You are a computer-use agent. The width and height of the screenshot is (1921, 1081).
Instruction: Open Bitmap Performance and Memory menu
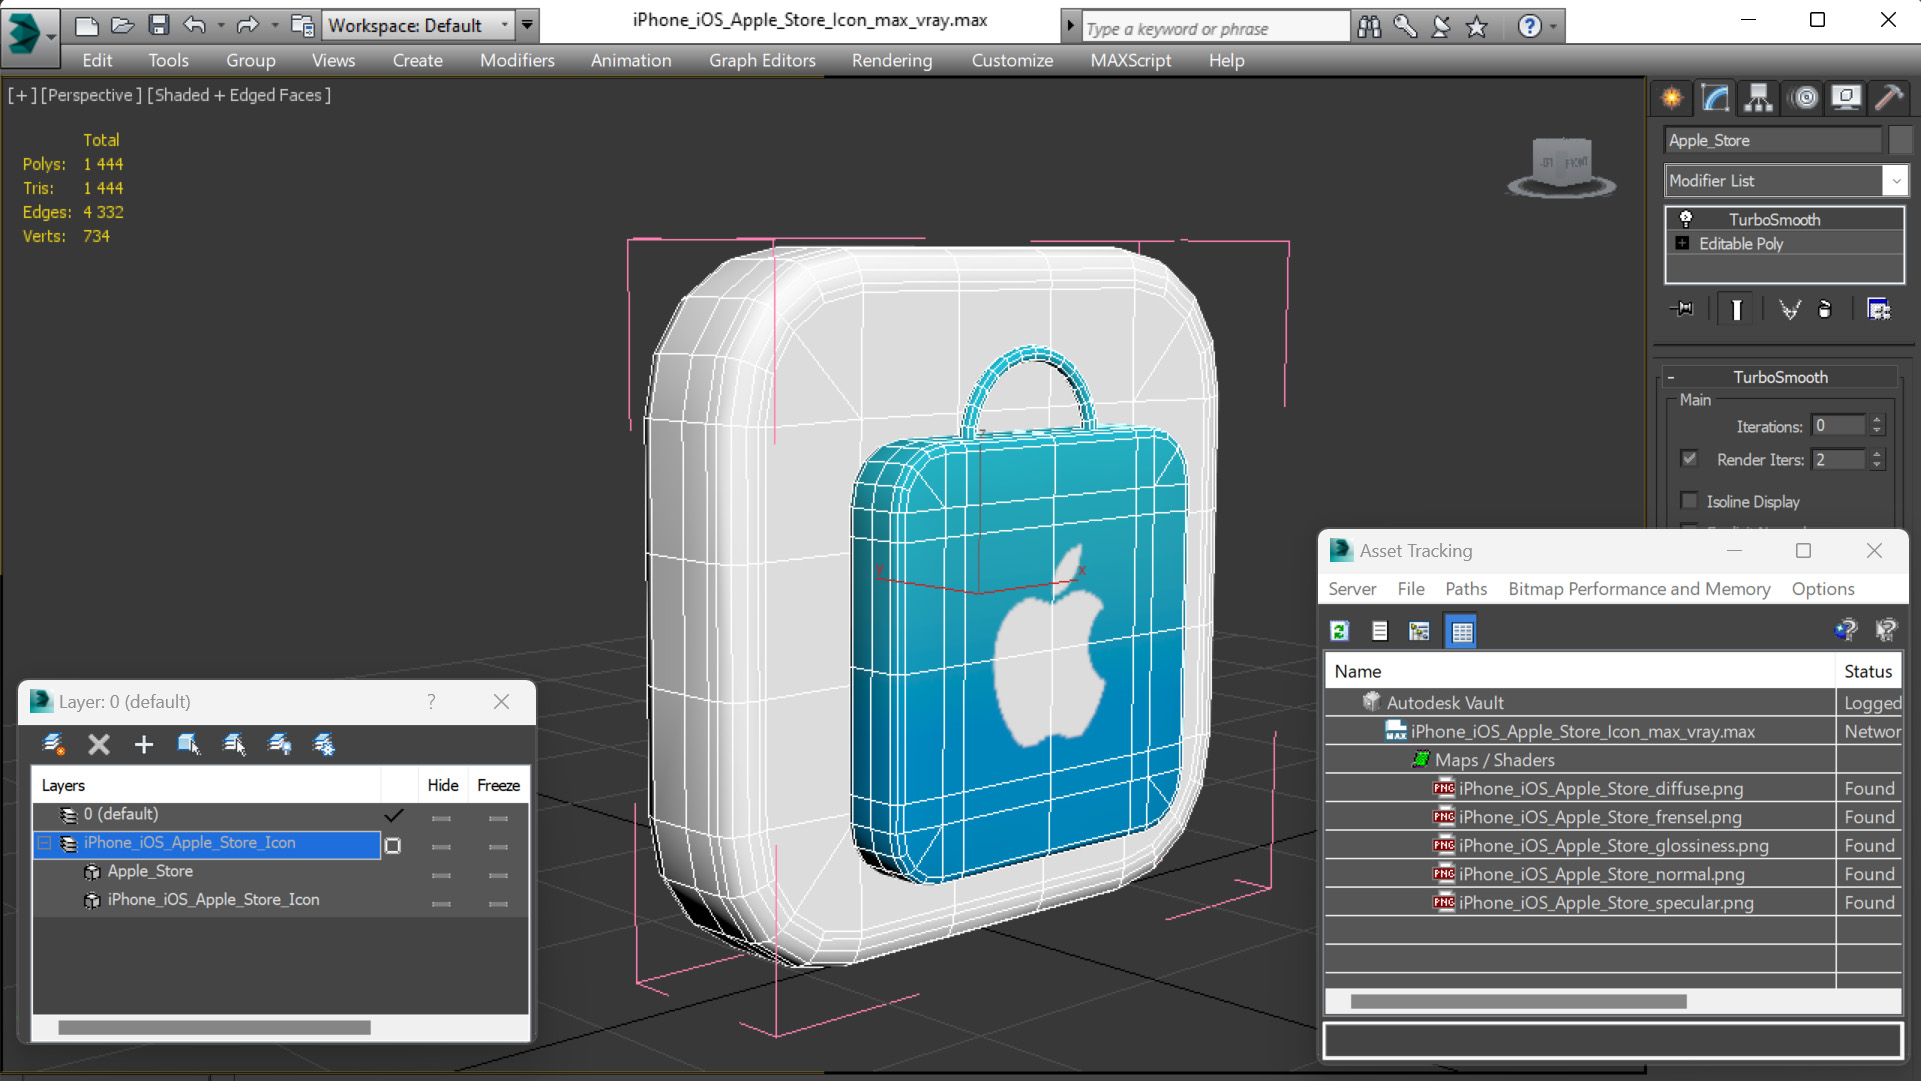coord(1639,589)
